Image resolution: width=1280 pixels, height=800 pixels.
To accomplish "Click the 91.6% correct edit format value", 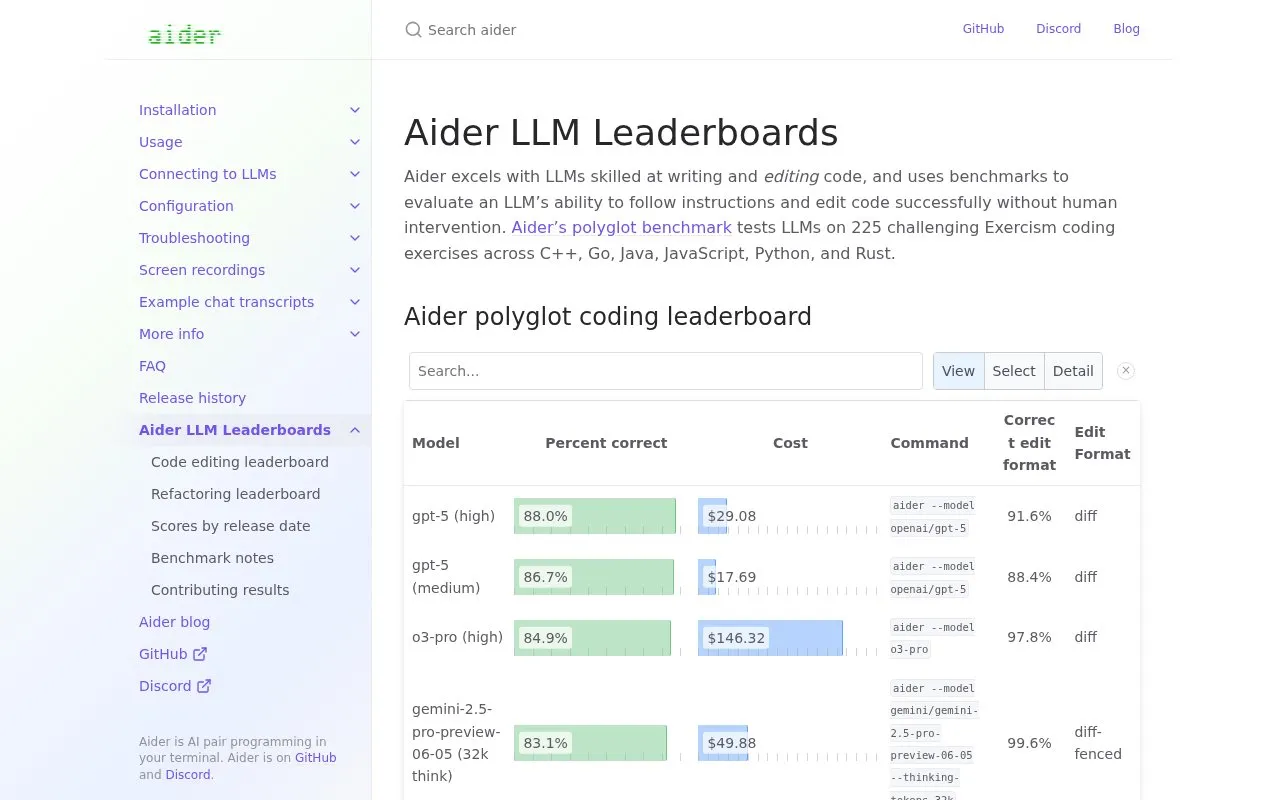I will [1029, 516].
